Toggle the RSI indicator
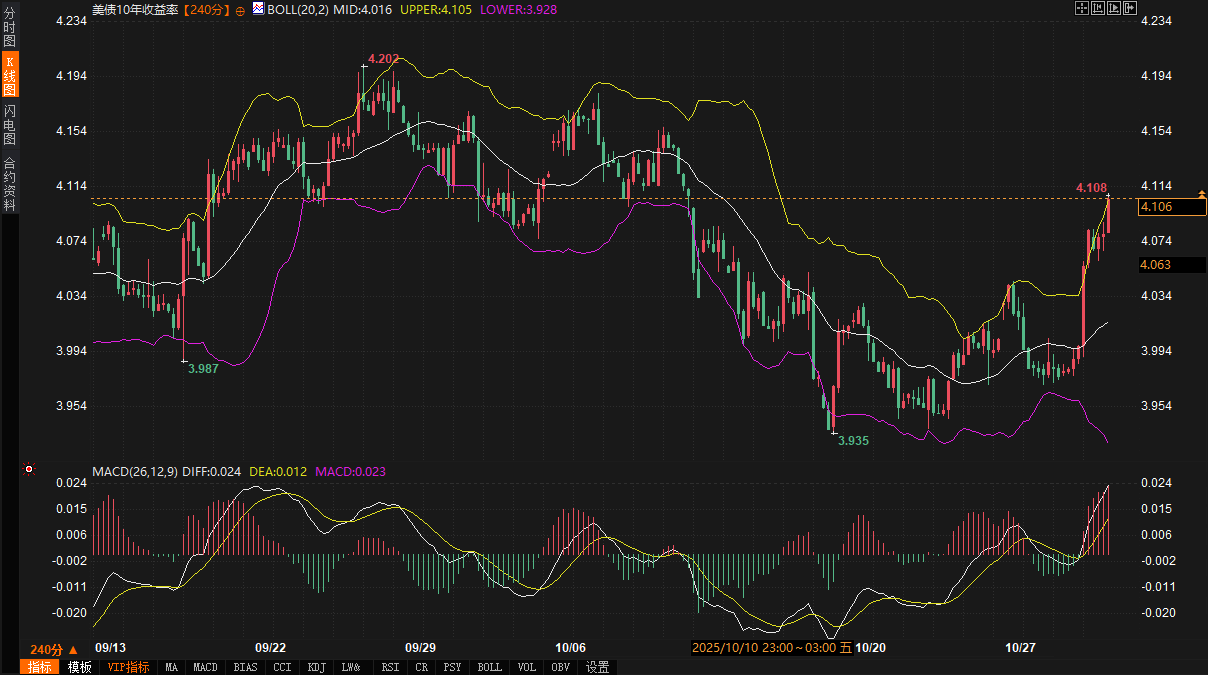This screenshot has height=675, width=1208. [x=390, y=667]
